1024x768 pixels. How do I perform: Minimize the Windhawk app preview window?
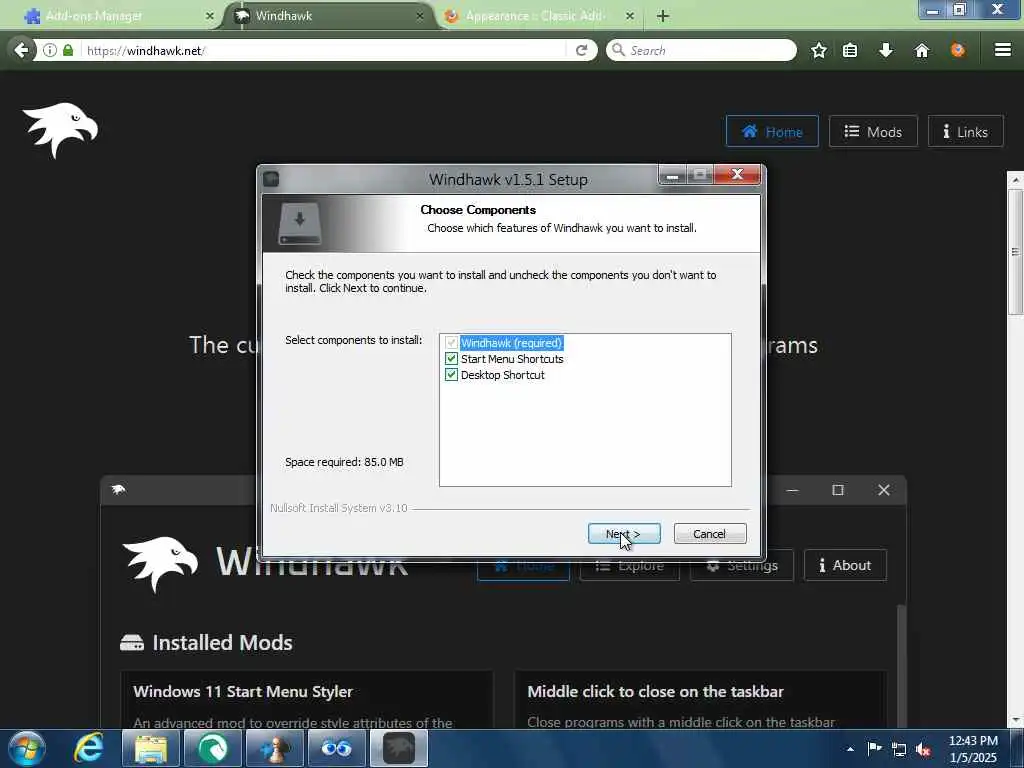coord(792,490)
